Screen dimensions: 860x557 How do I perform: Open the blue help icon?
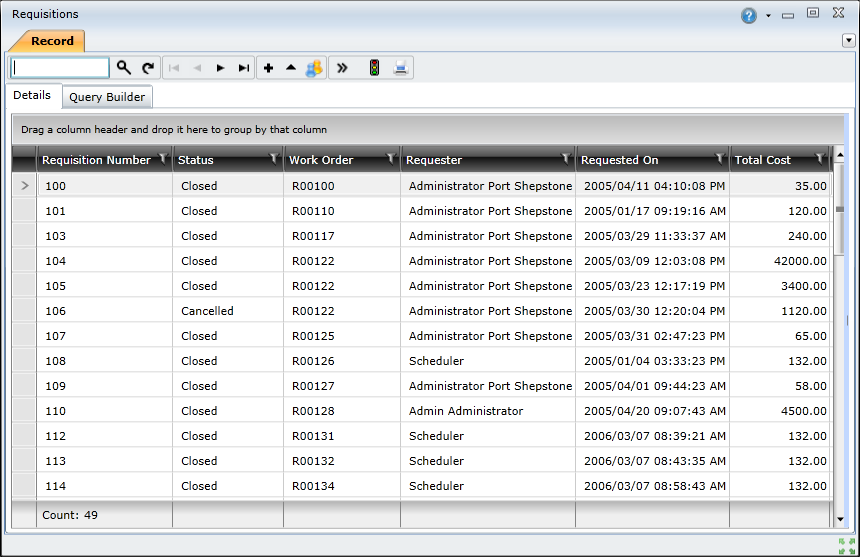tap(749, 15)
